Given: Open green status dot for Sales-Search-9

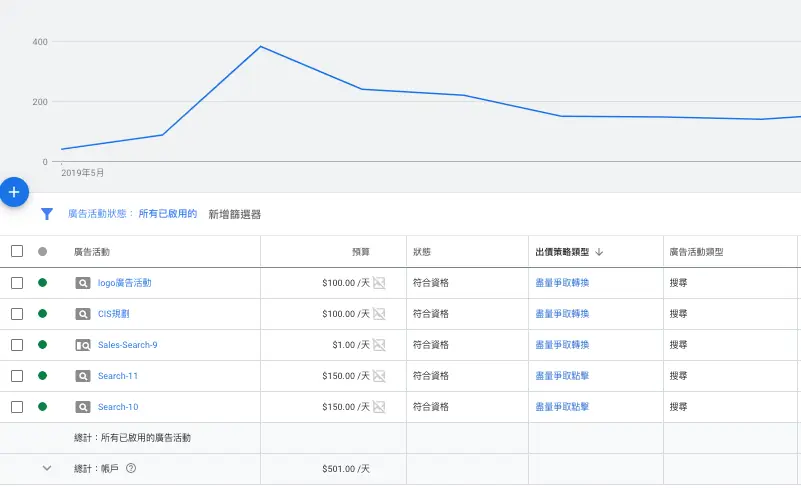Looking at the screenshot, I should [42, 344].
